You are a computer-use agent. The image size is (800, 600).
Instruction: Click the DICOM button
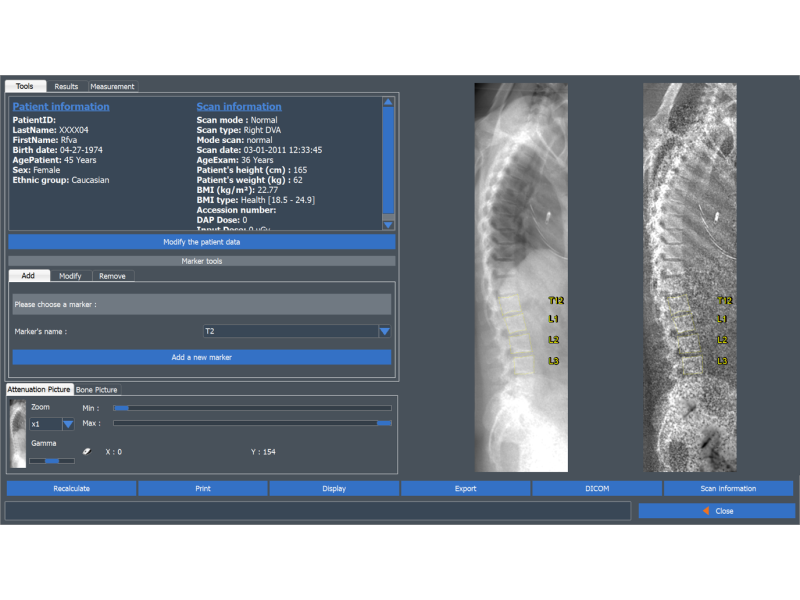(x=596, y=489)
